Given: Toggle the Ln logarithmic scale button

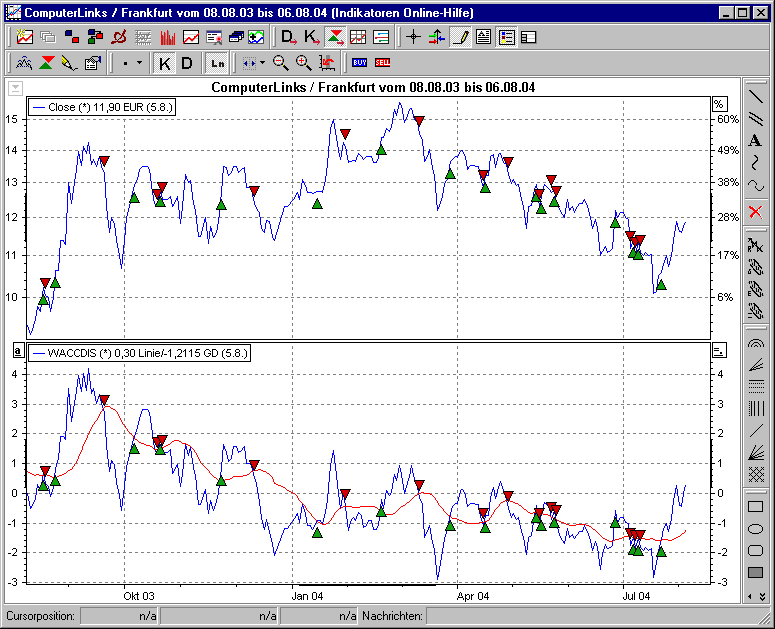Looking at the screenshot, I should coord(217,63).
